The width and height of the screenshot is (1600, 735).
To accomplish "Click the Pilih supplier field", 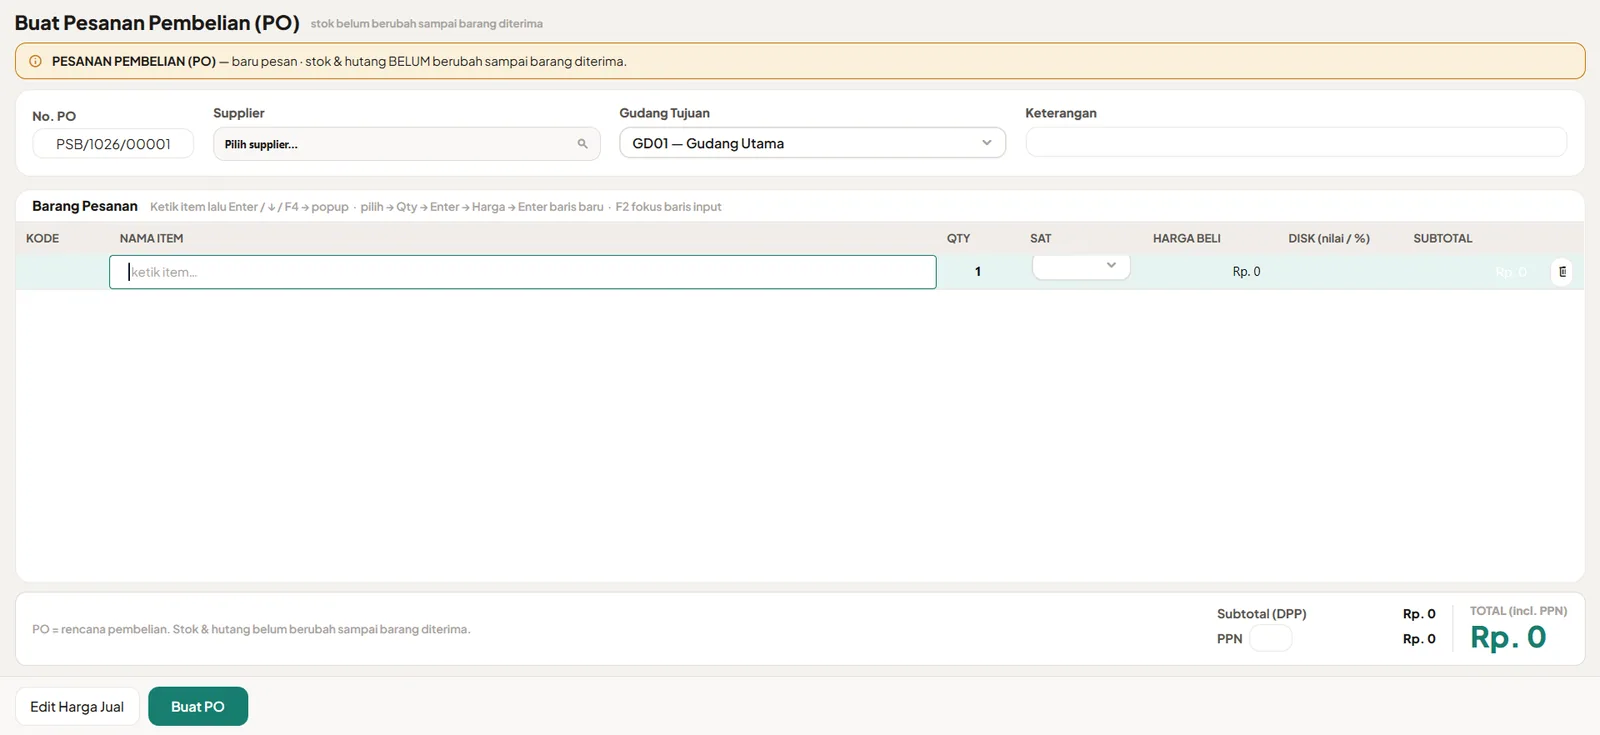I will [406, 144].
